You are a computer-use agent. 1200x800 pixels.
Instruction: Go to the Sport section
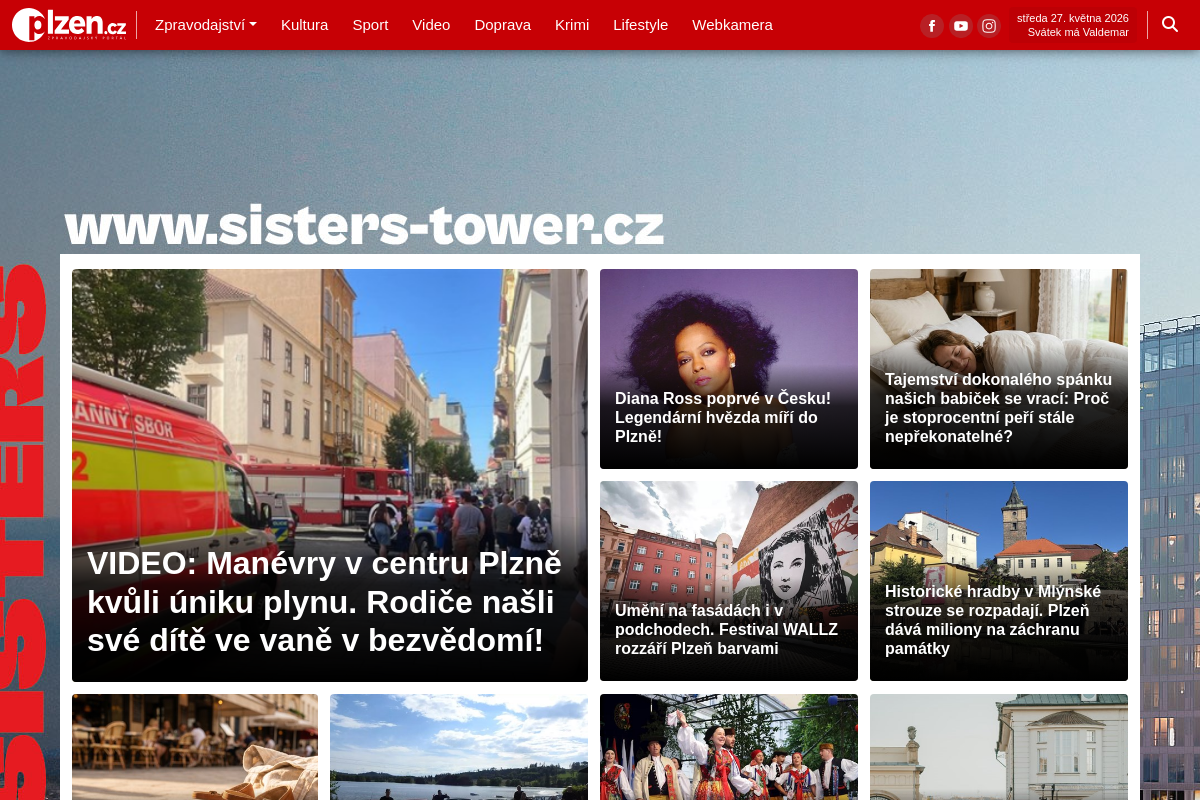[370, 25]
